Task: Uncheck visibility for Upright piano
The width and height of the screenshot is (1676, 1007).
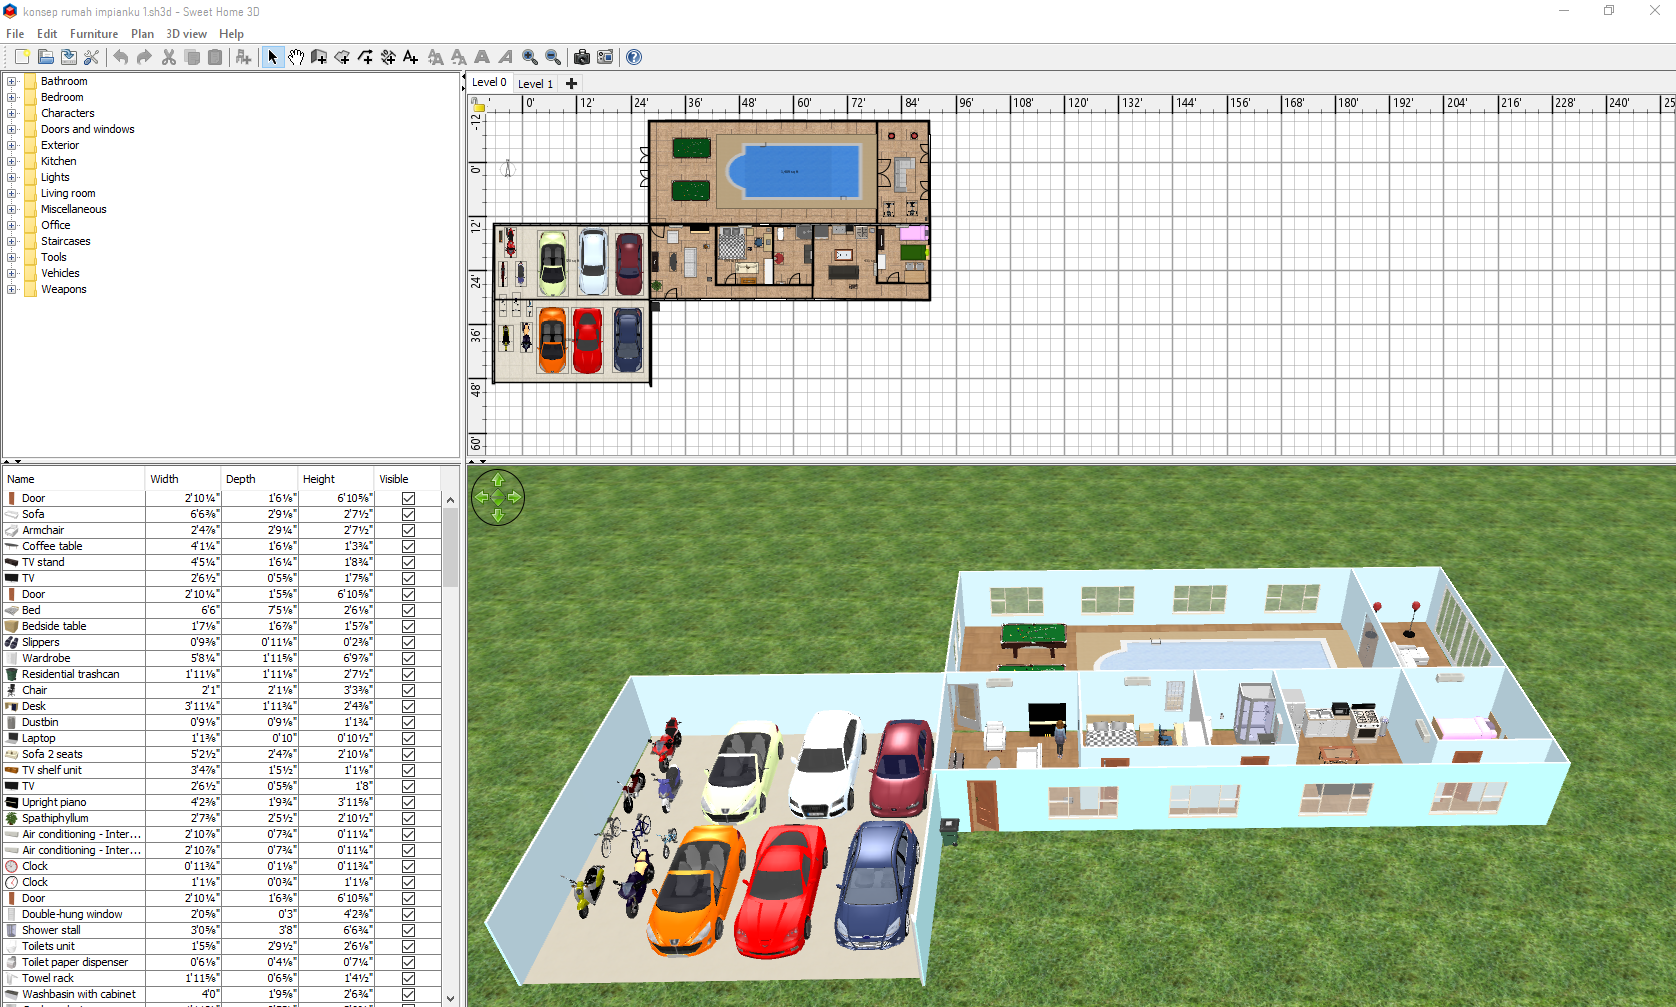Action: click(408, 802)
